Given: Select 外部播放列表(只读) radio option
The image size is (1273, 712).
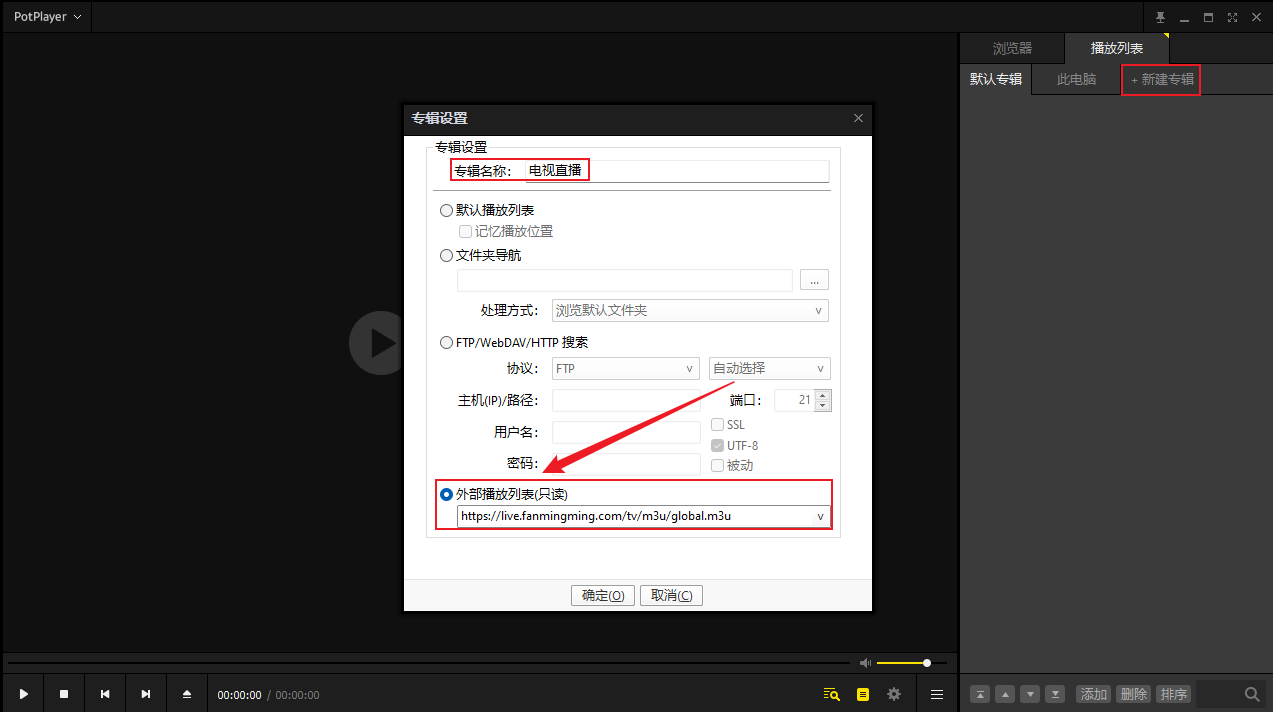Looking at the screenshot, I should click(504, 494).
